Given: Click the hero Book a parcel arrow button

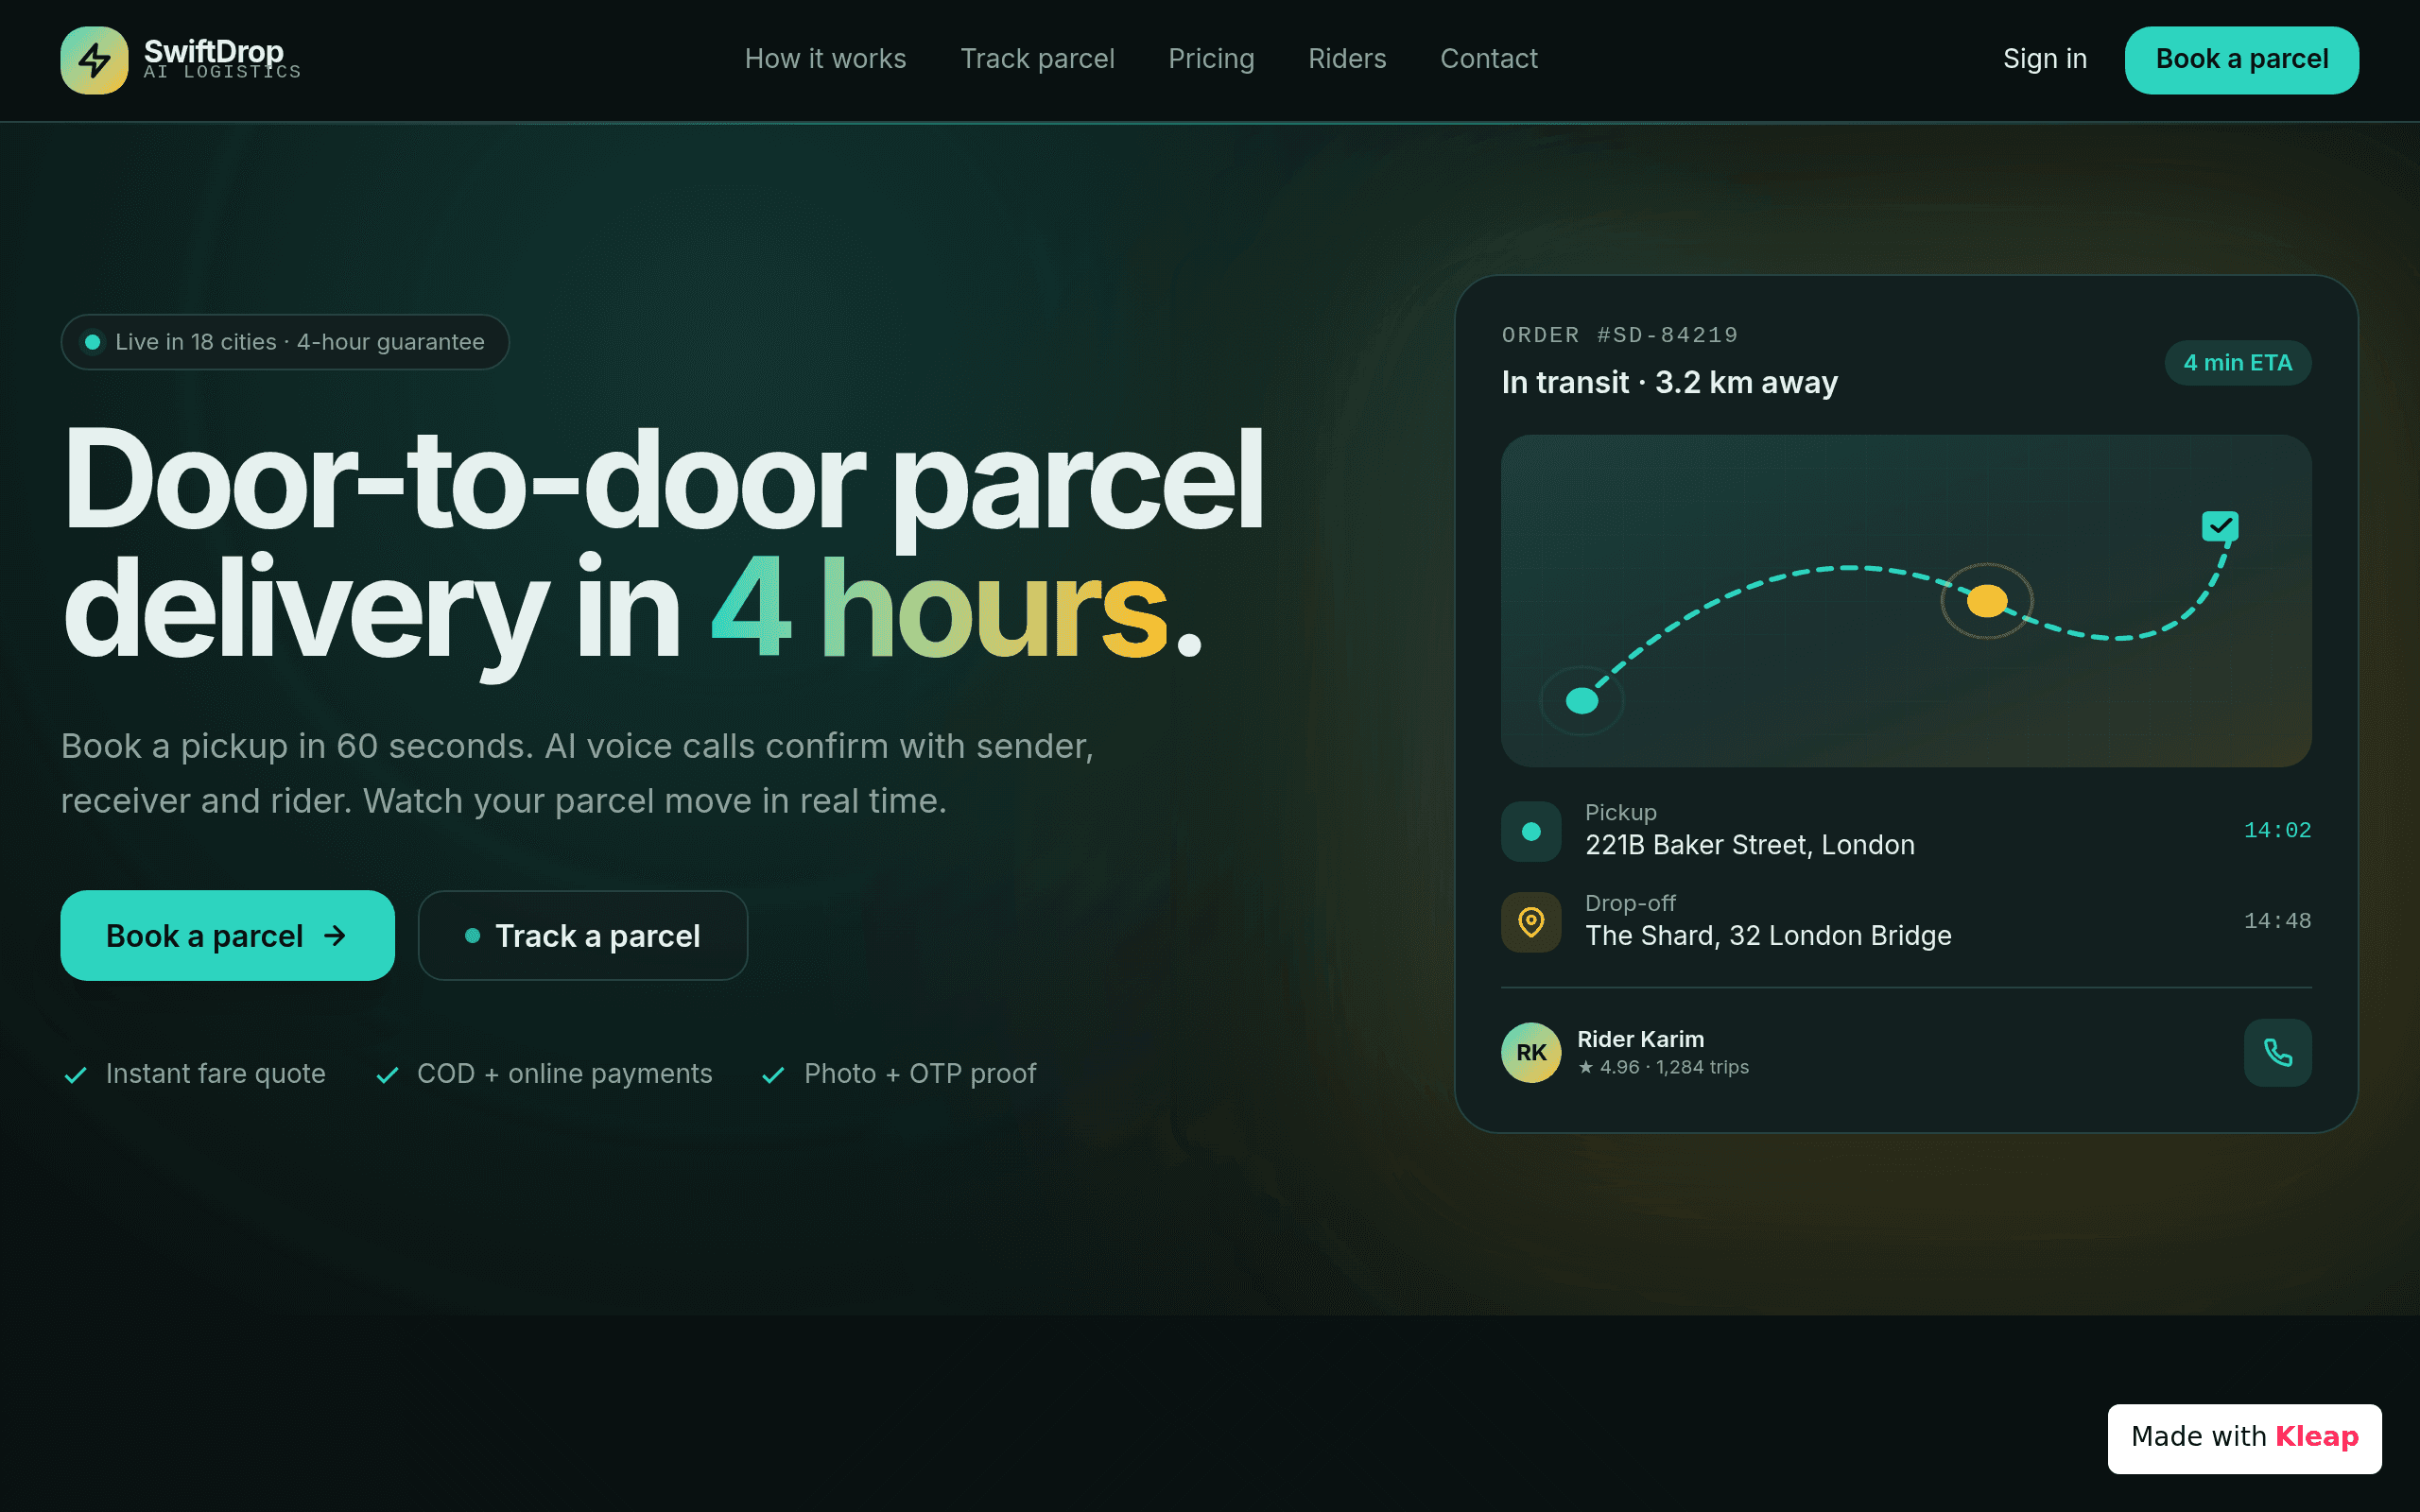Looking at the screenshot, I should pos(227,936).
